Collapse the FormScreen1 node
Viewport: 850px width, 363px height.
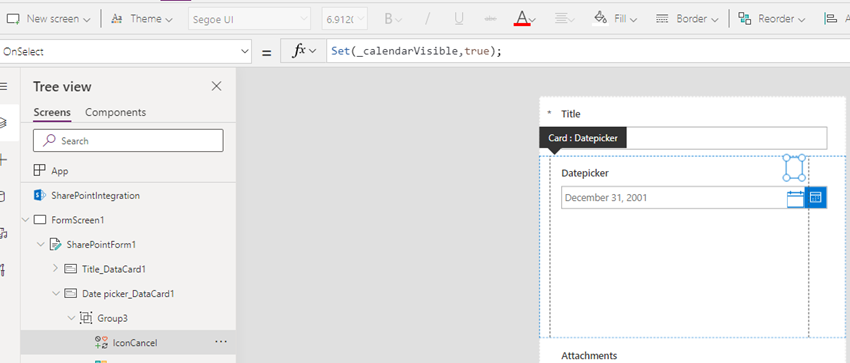(x=25, y=220)
